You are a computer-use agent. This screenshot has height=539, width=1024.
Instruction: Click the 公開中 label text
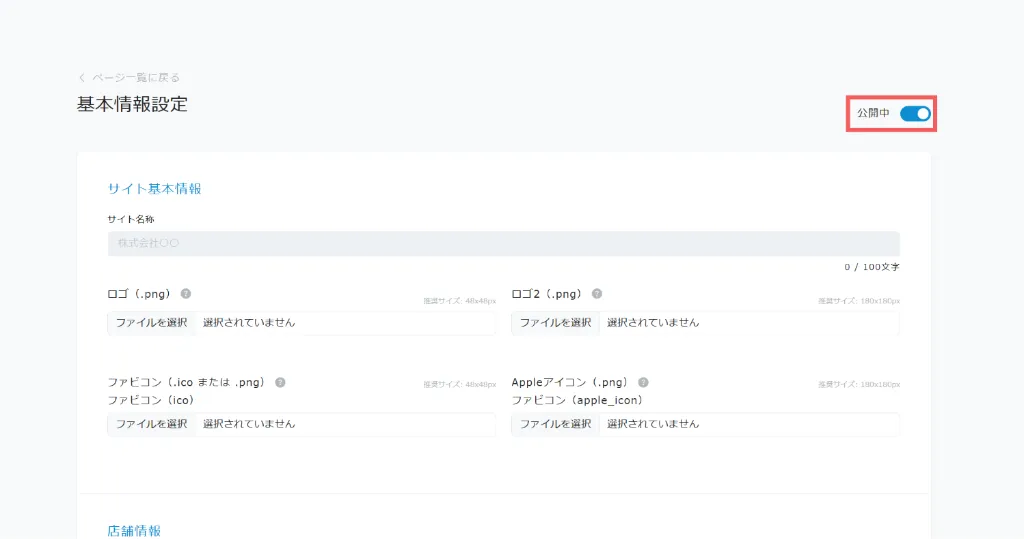(873, 114)
